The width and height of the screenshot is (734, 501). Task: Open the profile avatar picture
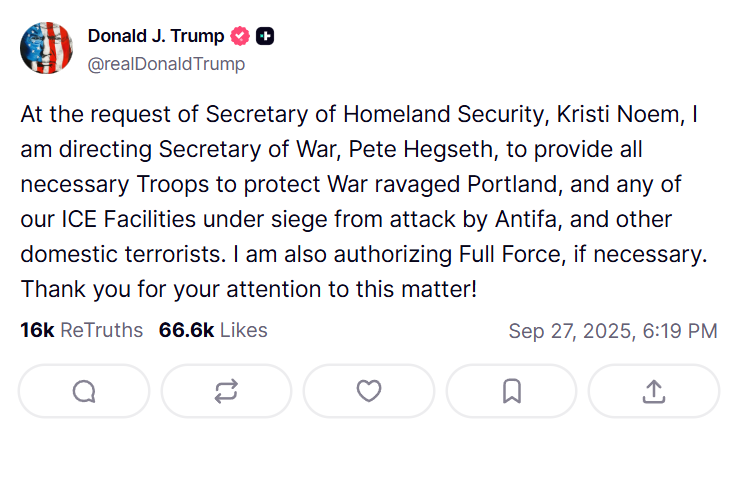pyautogui.click(x=47, y=49)
